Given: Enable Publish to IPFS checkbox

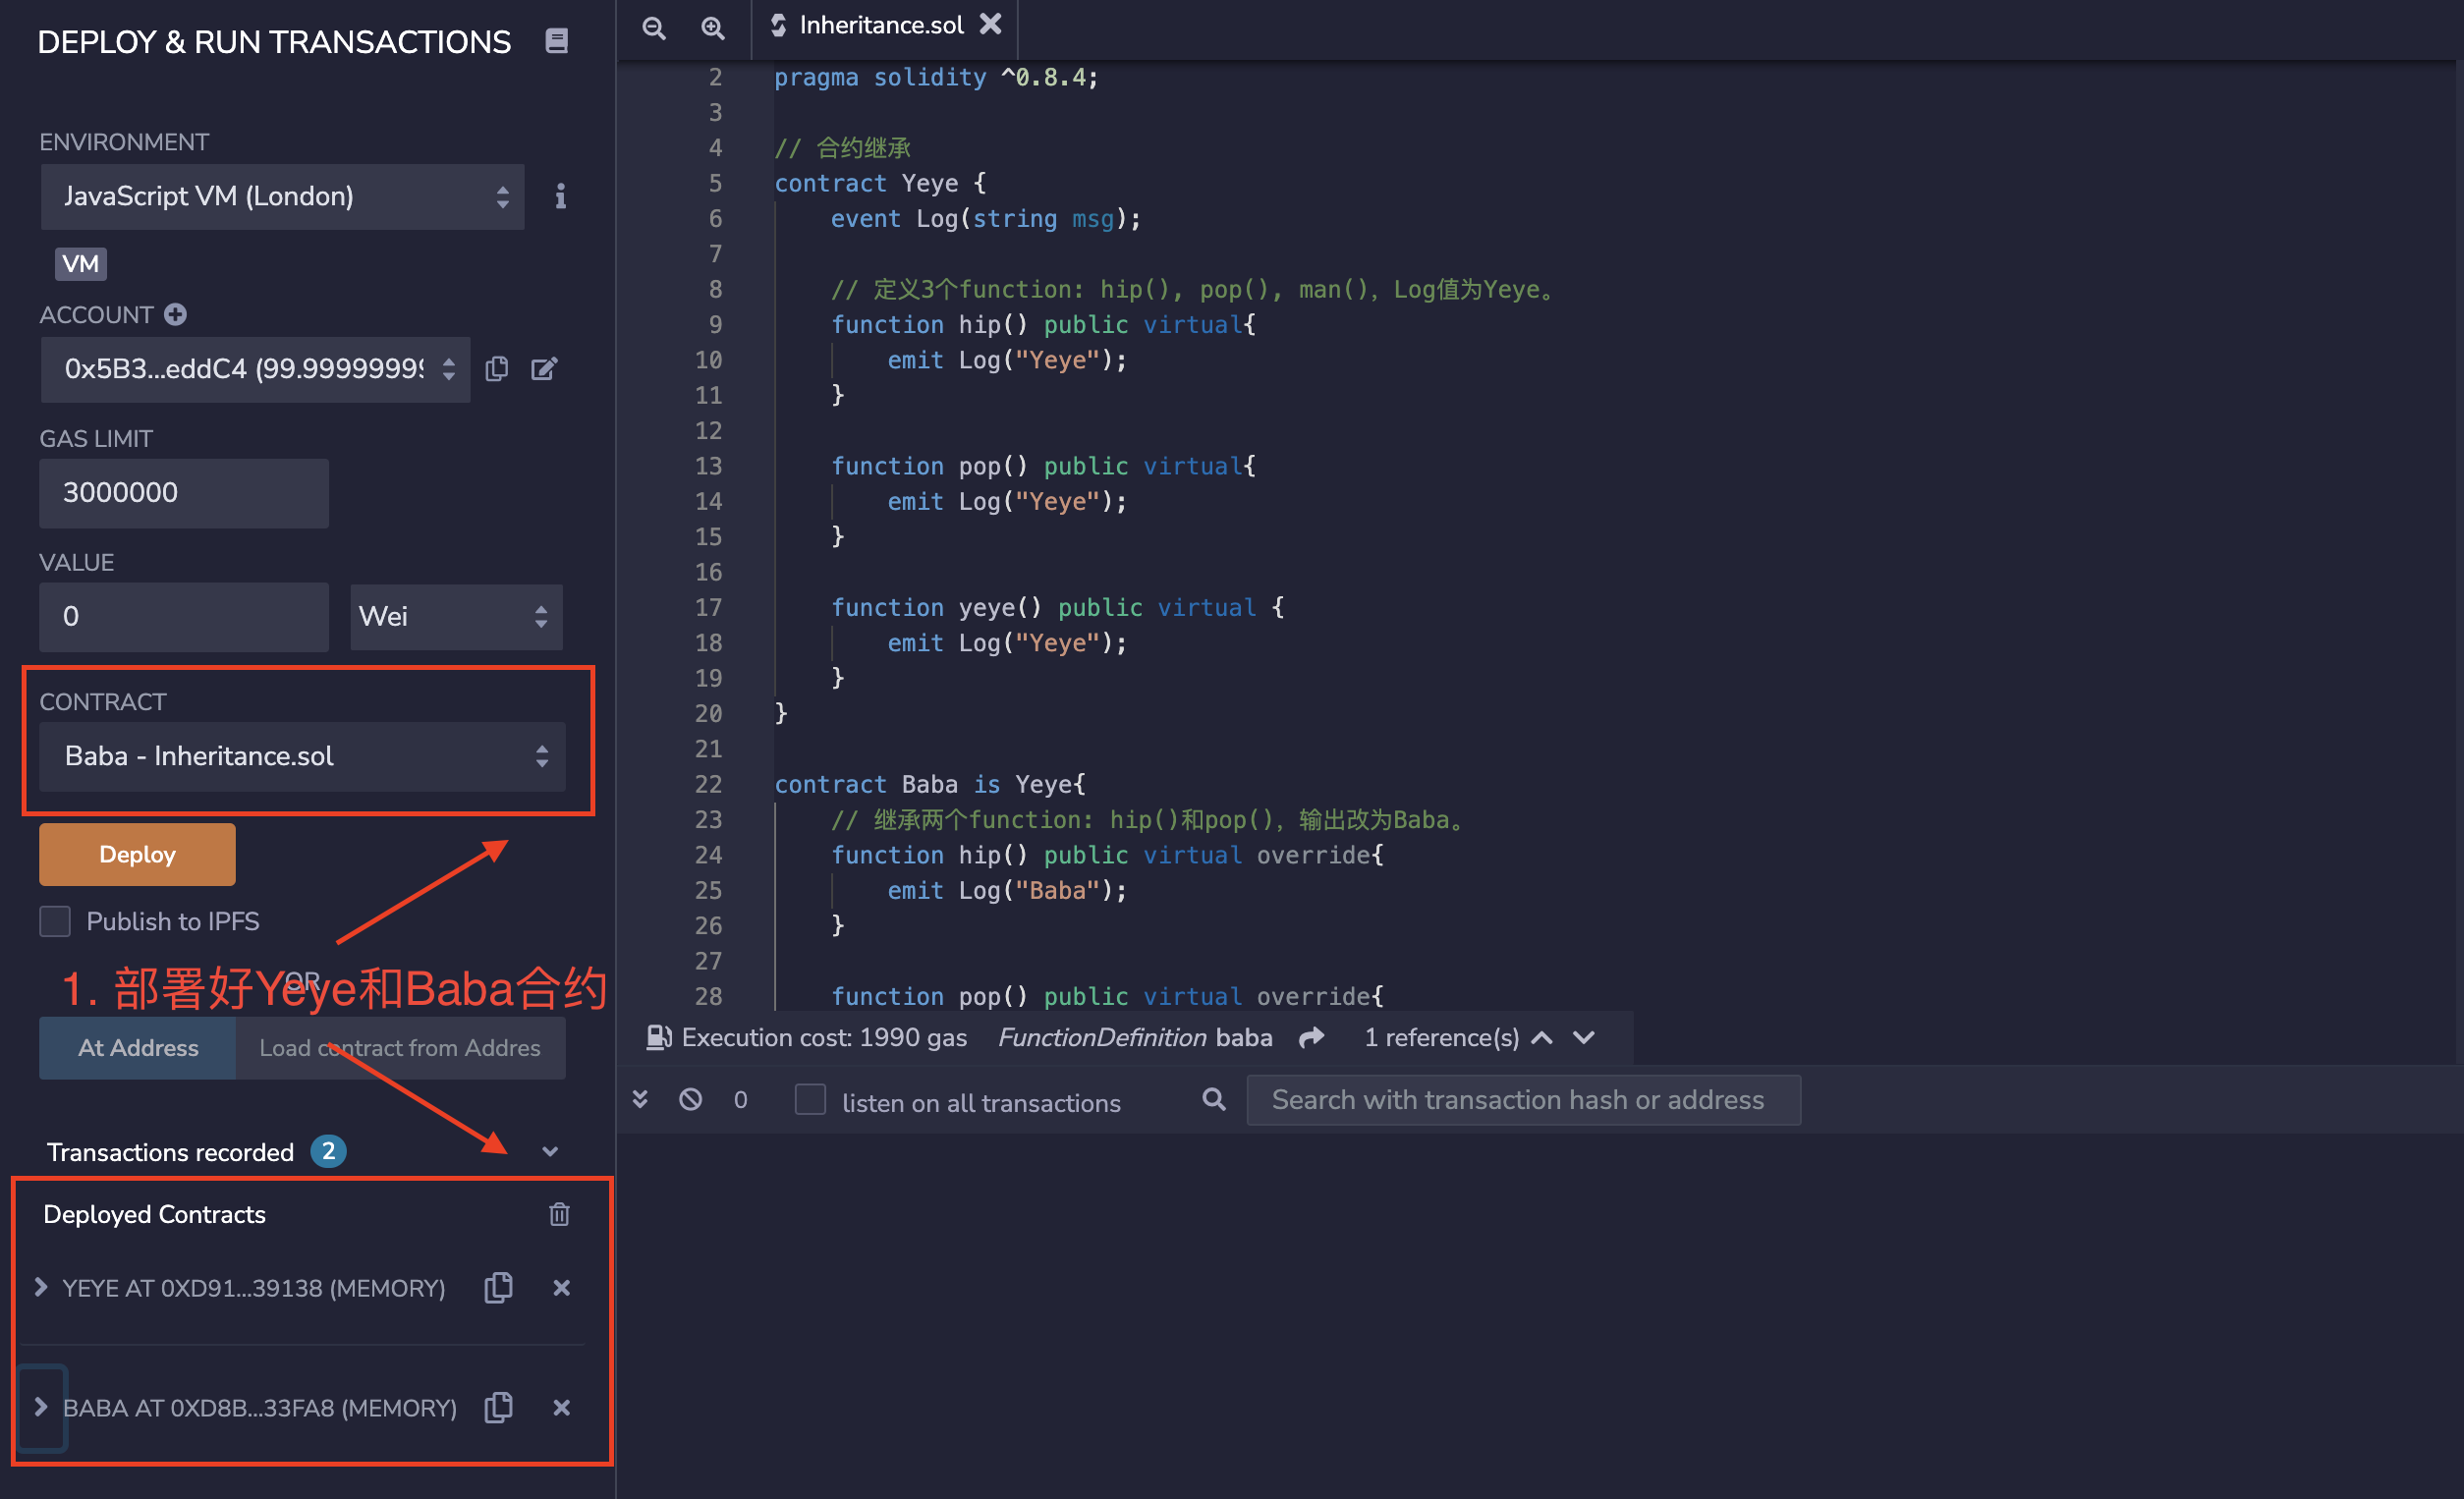Looking at the screenshot, I should pos(55,921).
